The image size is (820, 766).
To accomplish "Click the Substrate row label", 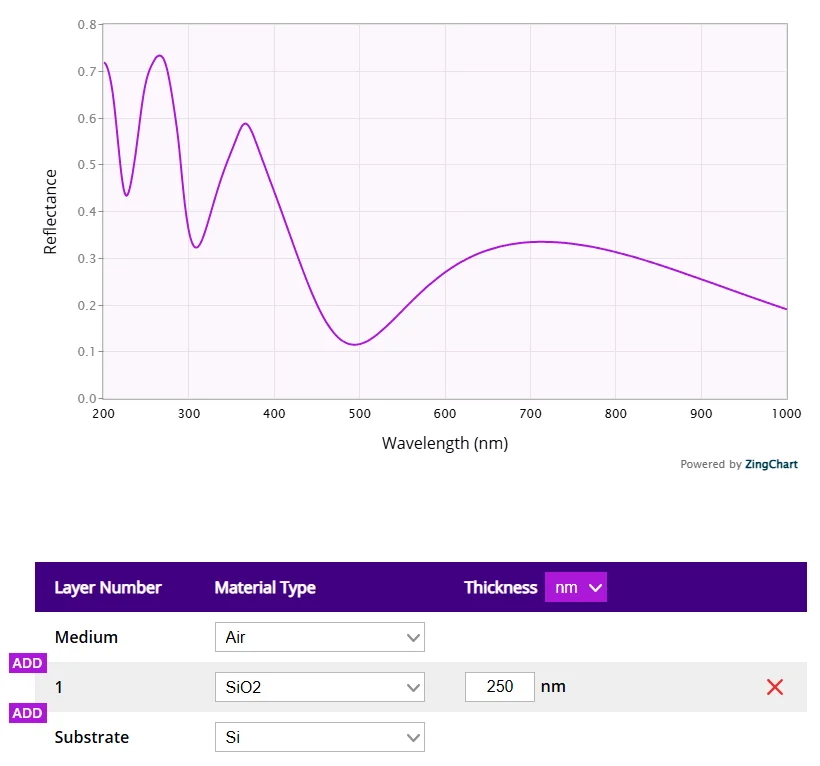I will pyautogui.click(x=92, y=737).
